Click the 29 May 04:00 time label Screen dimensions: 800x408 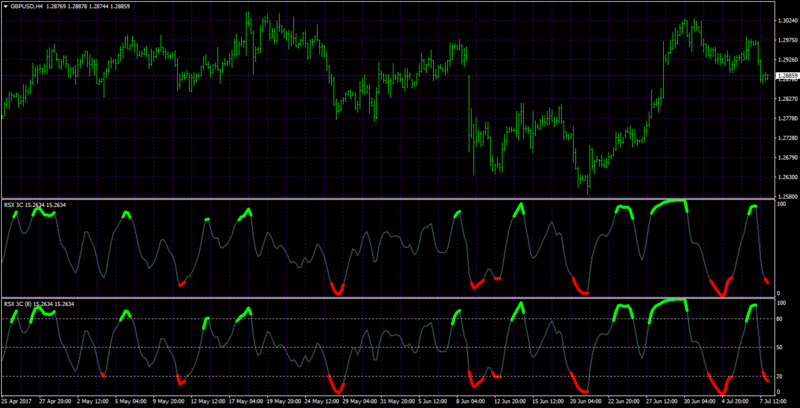coord(360,401)
